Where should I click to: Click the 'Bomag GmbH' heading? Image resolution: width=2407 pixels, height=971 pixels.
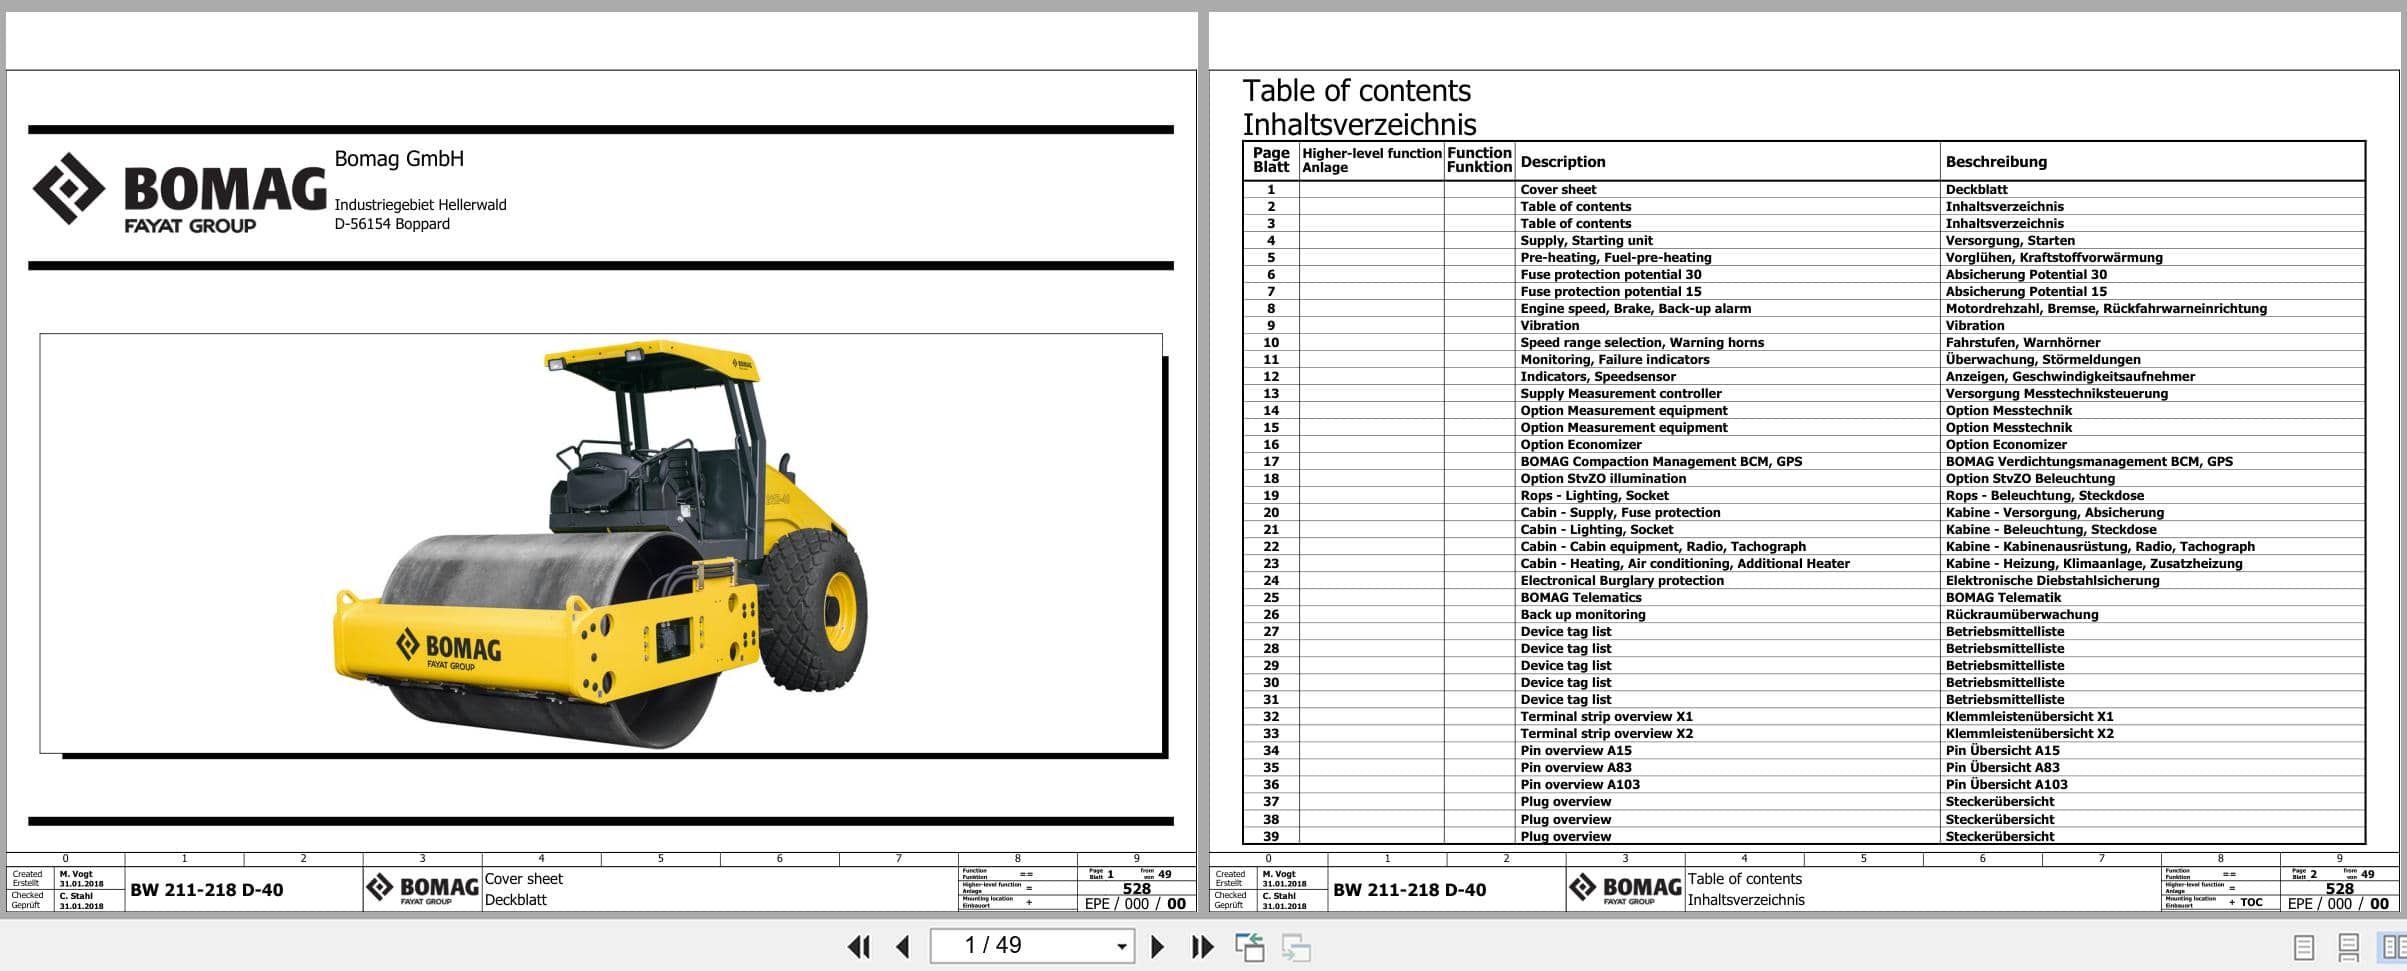click(399, 158)
